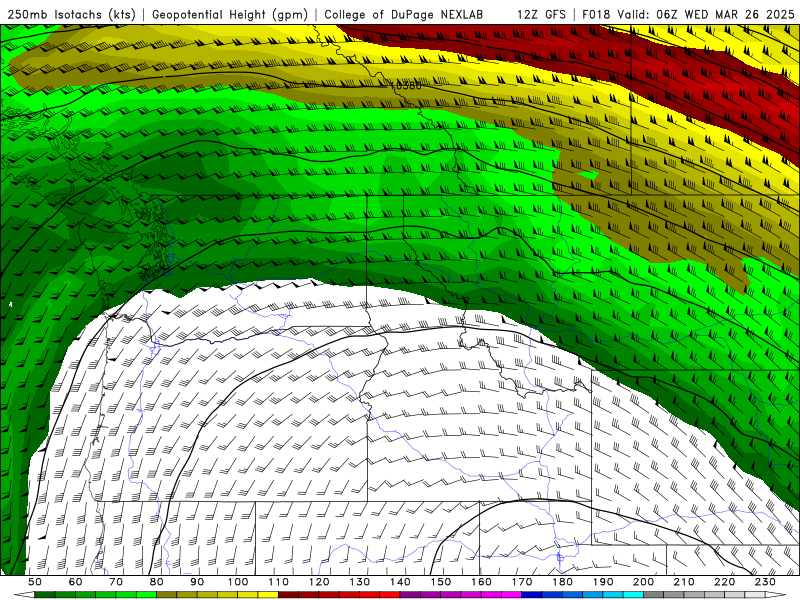Click the '250mb Isotachs (kts)' title text

[x=71, y=15]
